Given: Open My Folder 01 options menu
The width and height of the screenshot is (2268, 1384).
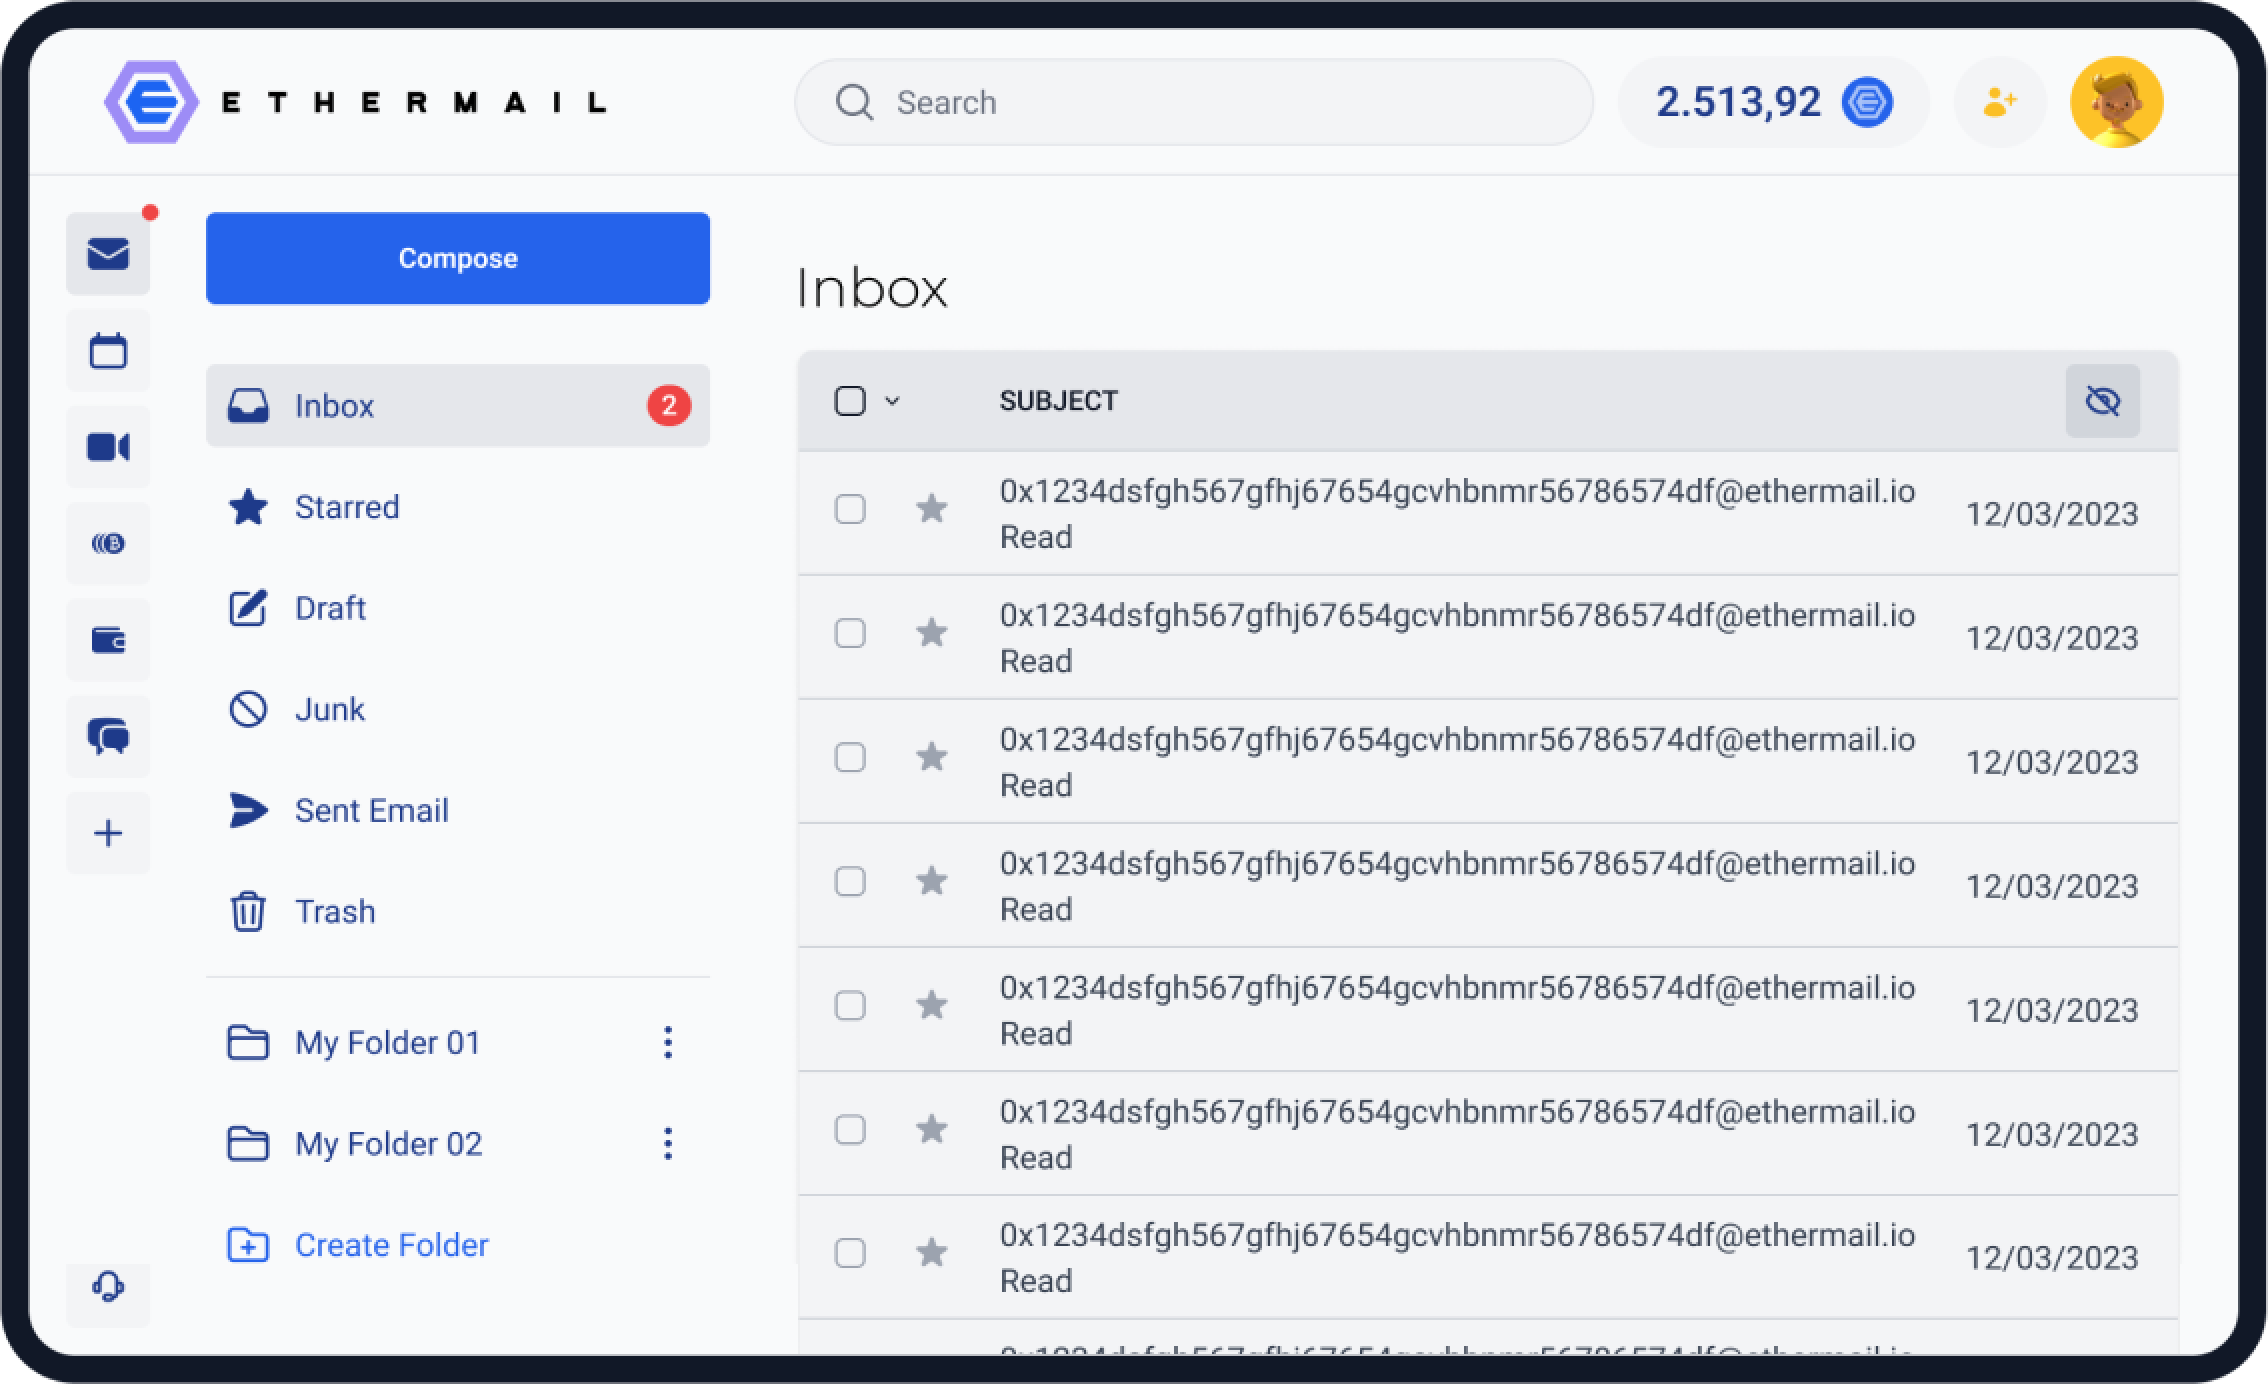Looking at the screenshot, I should click(x=668, y=1042).
